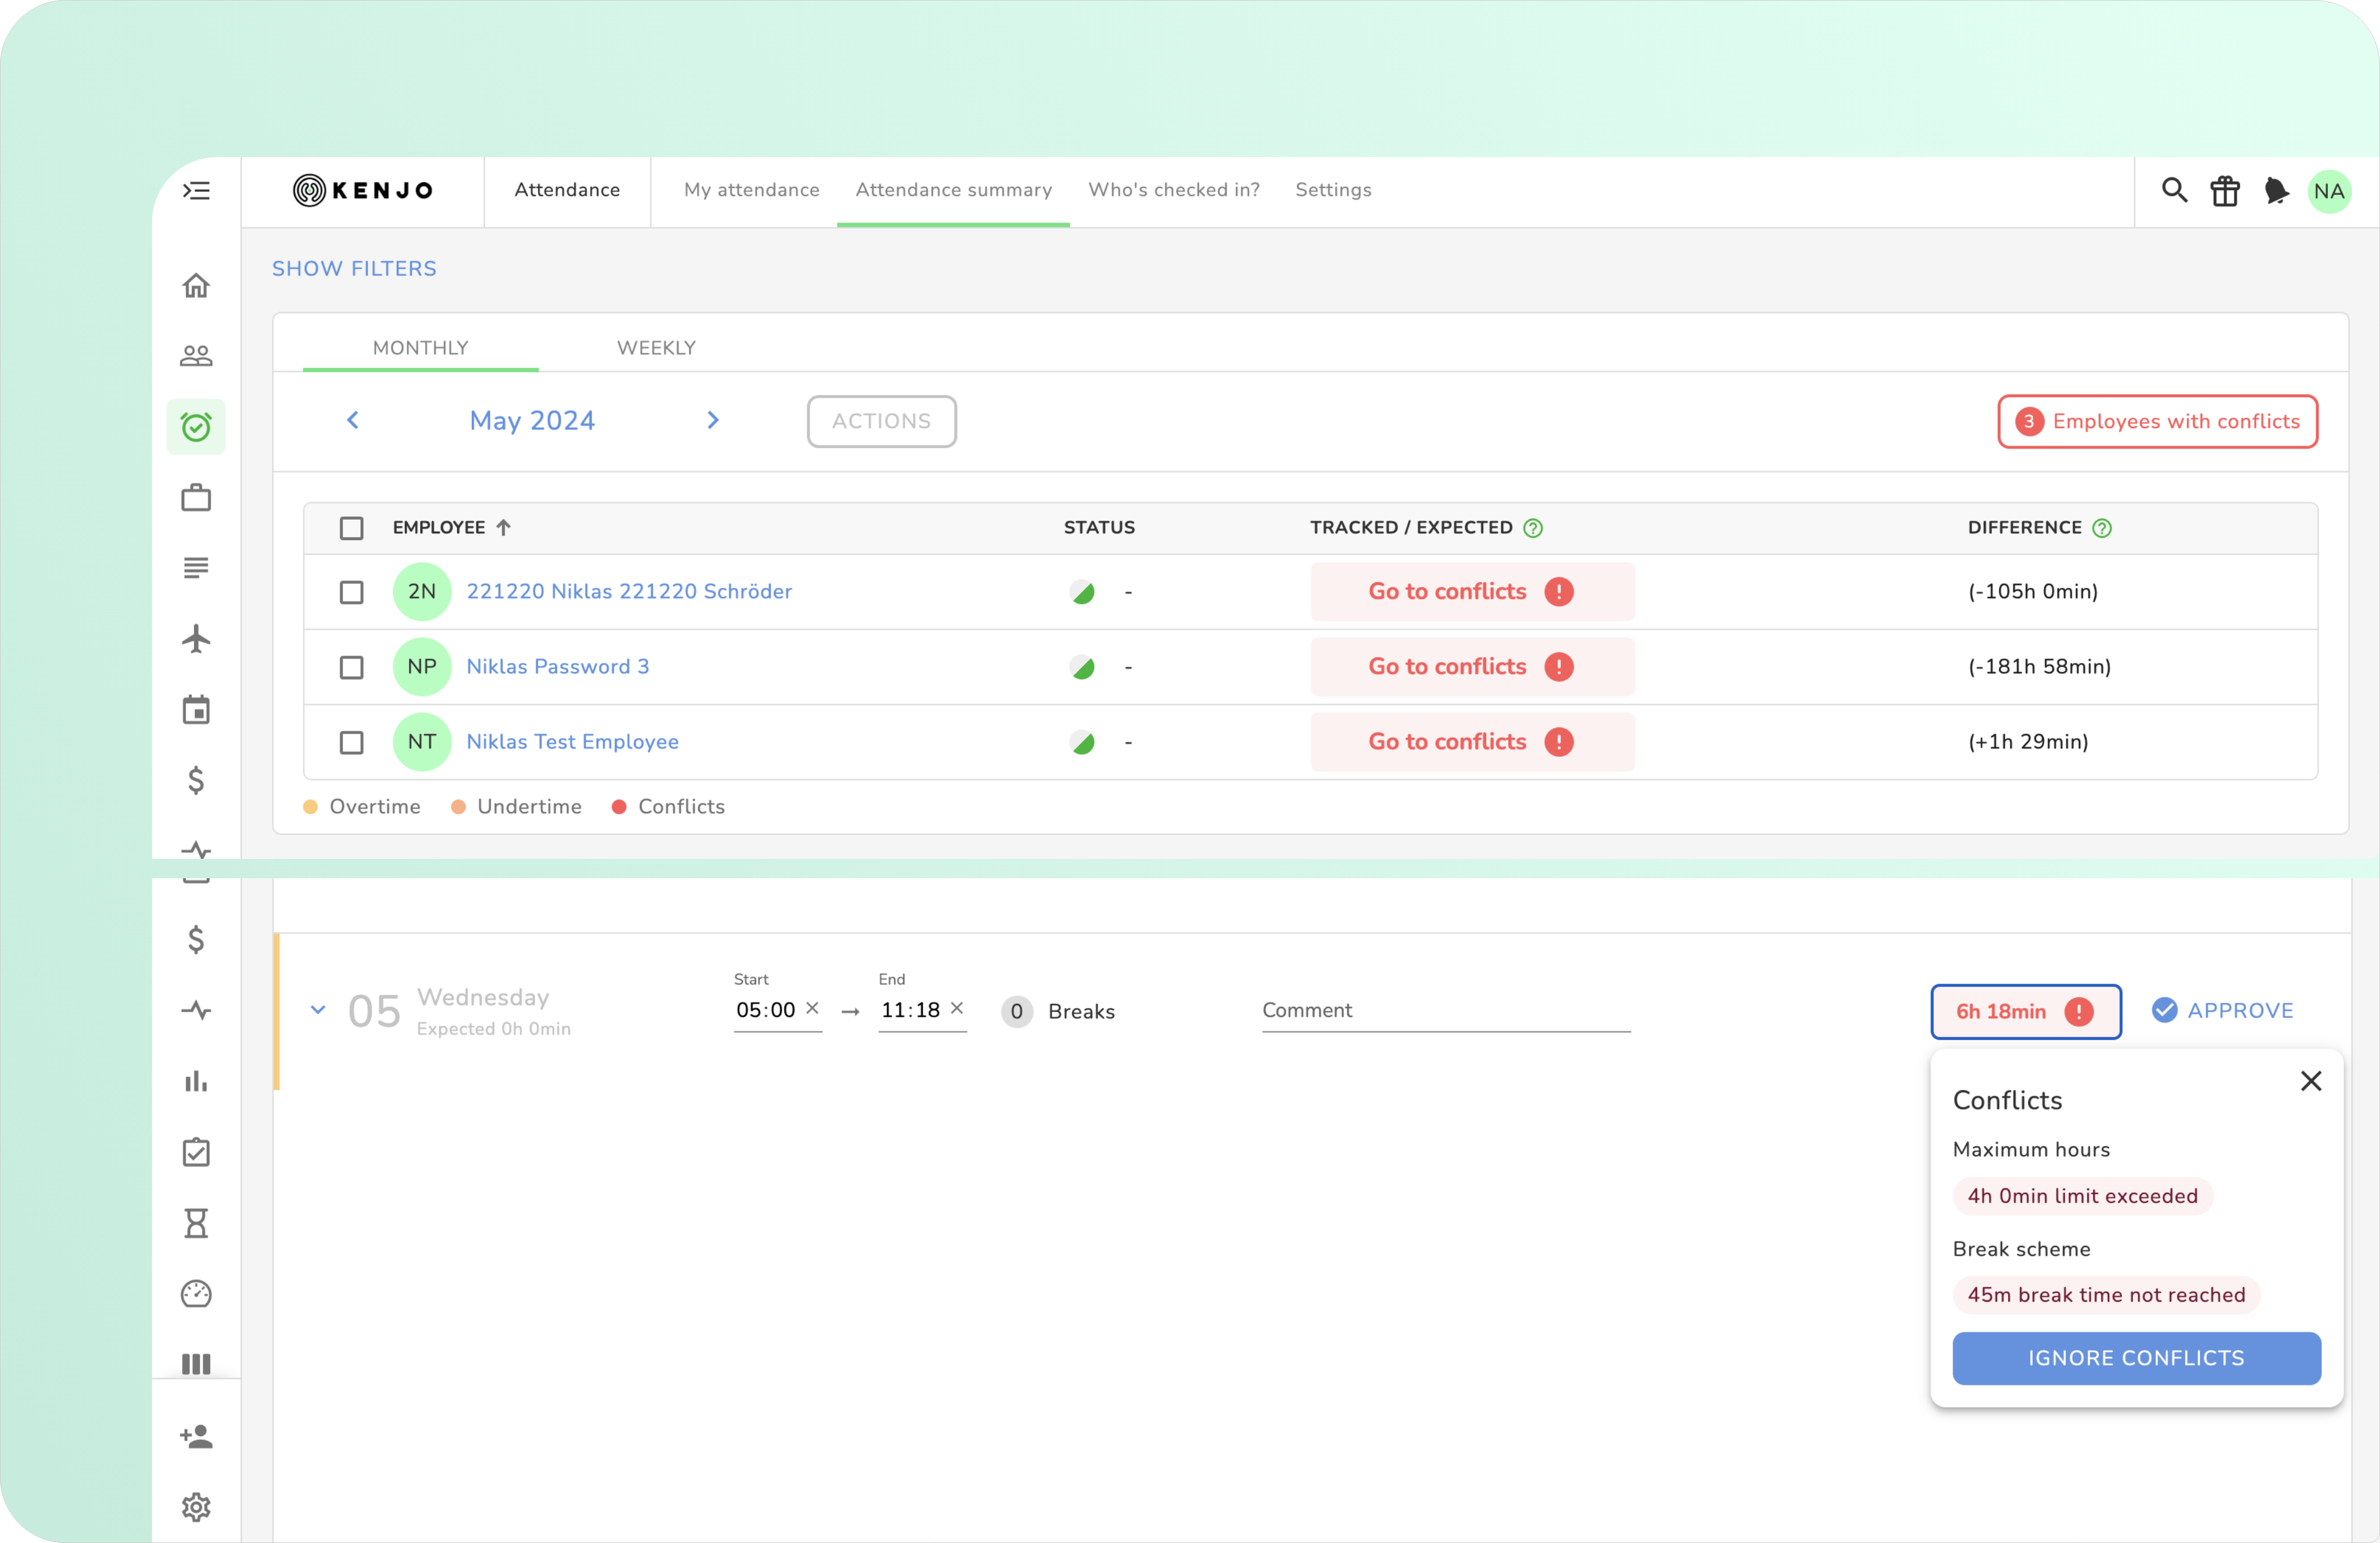Select all employees header checkbox

coord(351,528)
